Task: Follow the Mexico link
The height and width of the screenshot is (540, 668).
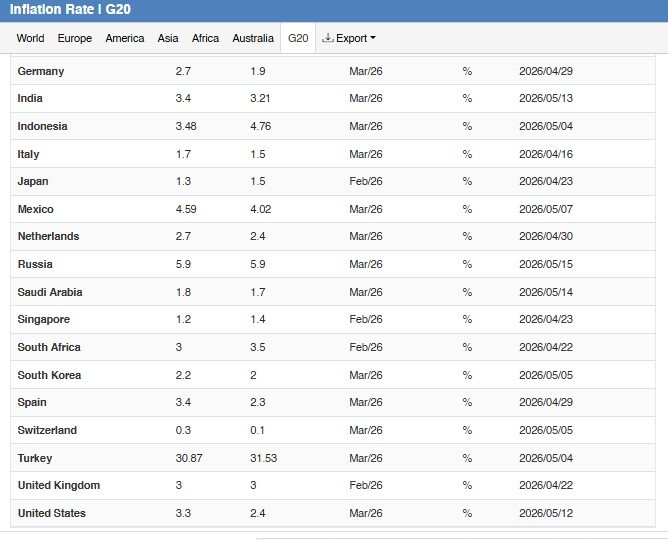Action: click(36, 210)
